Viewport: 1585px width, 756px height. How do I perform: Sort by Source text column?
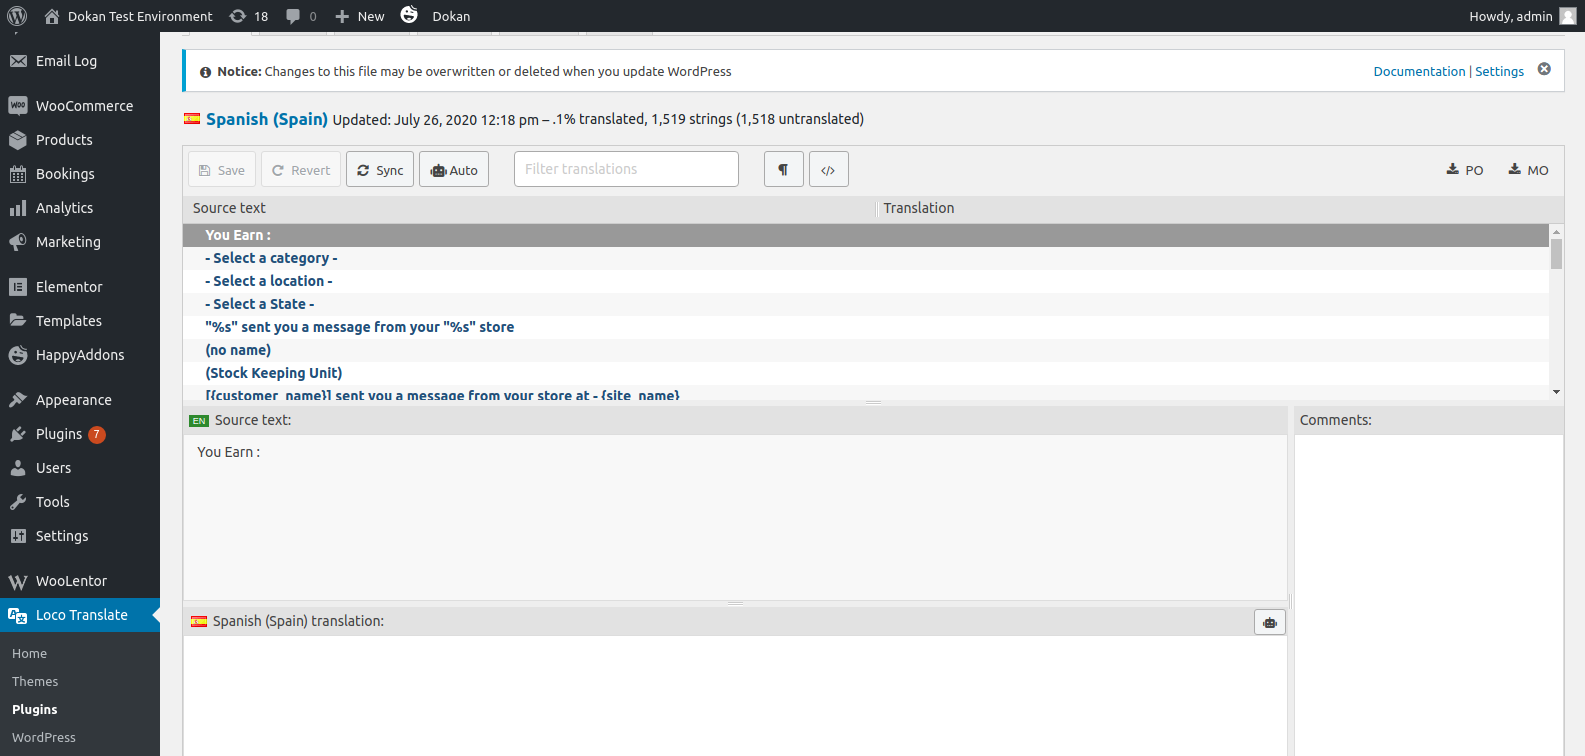coord(529,208)
